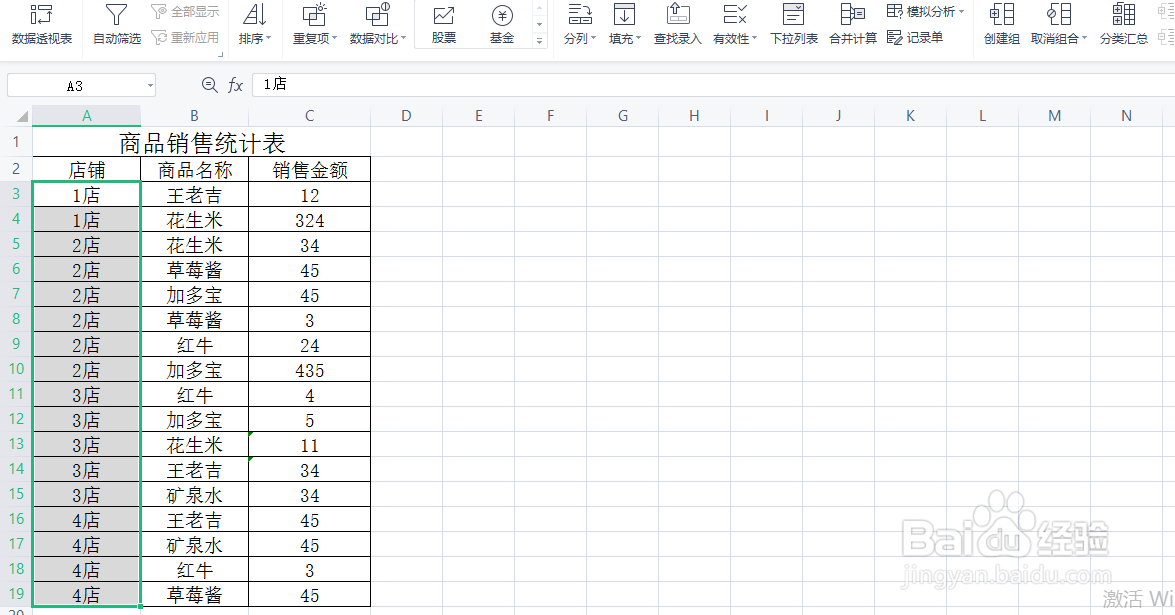Click the formula bar showing 1店
Image resolution: width=1175 pixels, height=615 pixels.
(712, 85)
